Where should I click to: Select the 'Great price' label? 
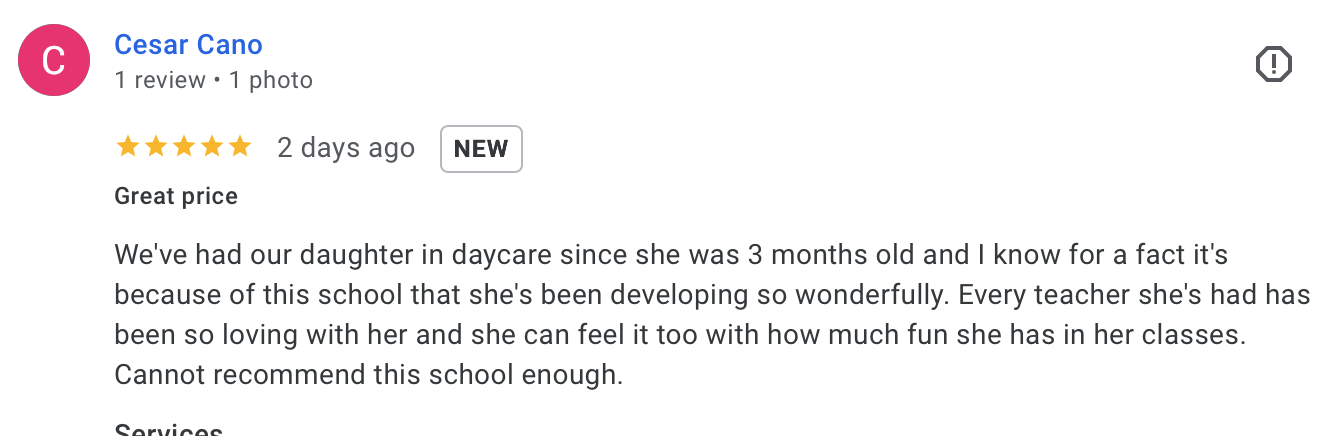176,196
